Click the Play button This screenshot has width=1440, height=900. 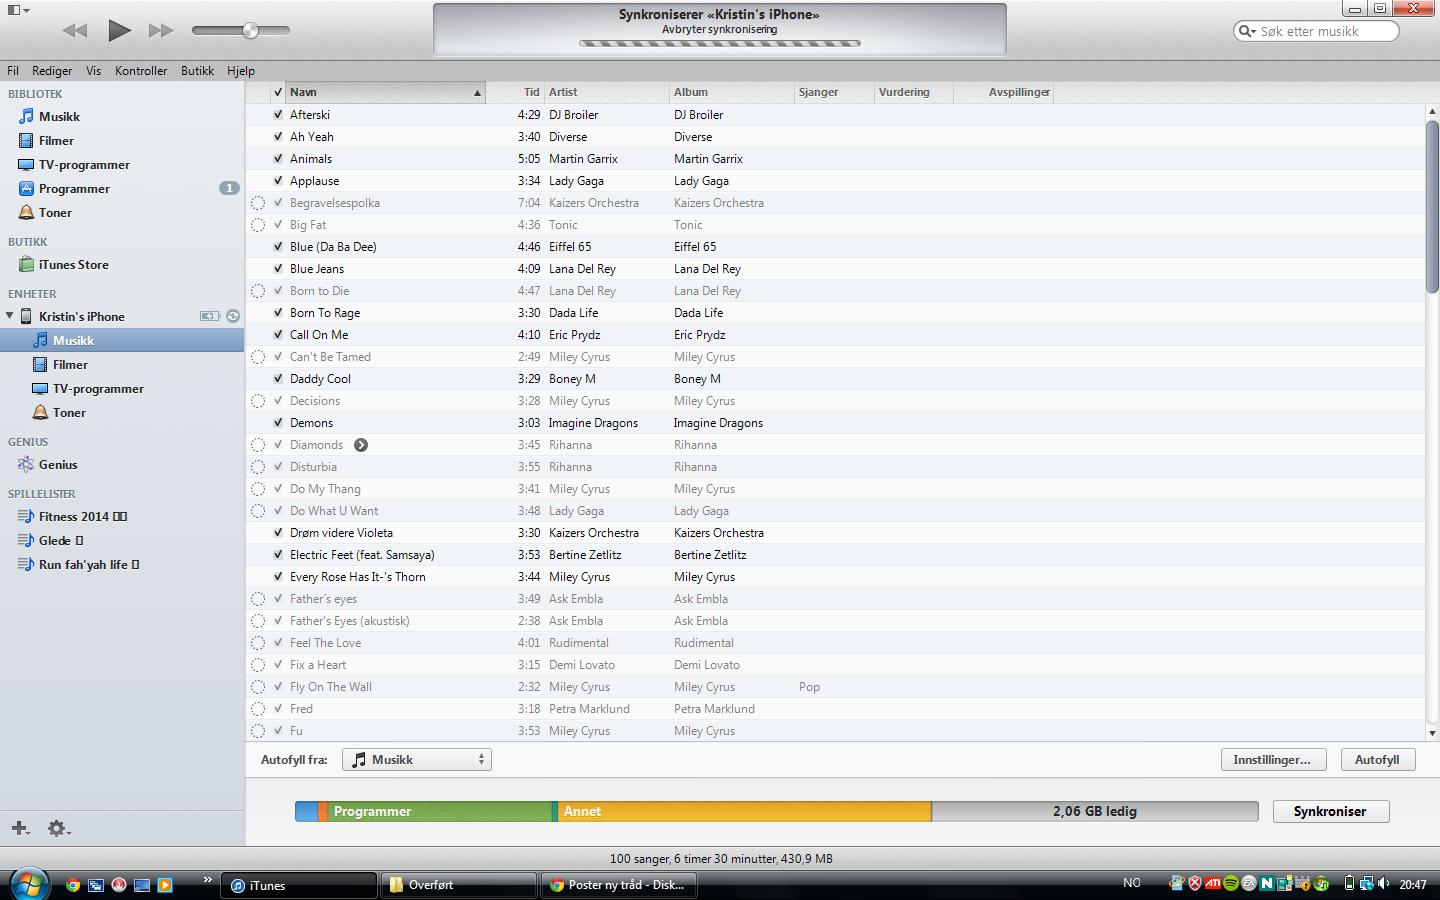119,30
